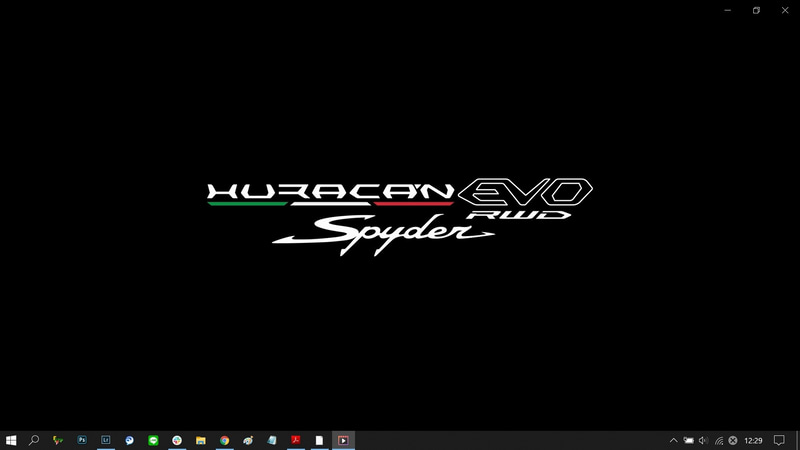Open the blank white document taskbar icon
The image size is (800, 450).
pyautogui.click(x=319, y=440)
